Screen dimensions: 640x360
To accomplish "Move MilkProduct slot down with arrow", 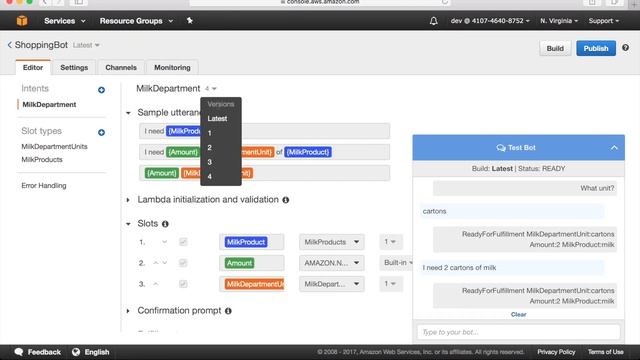I will [164, 242].
